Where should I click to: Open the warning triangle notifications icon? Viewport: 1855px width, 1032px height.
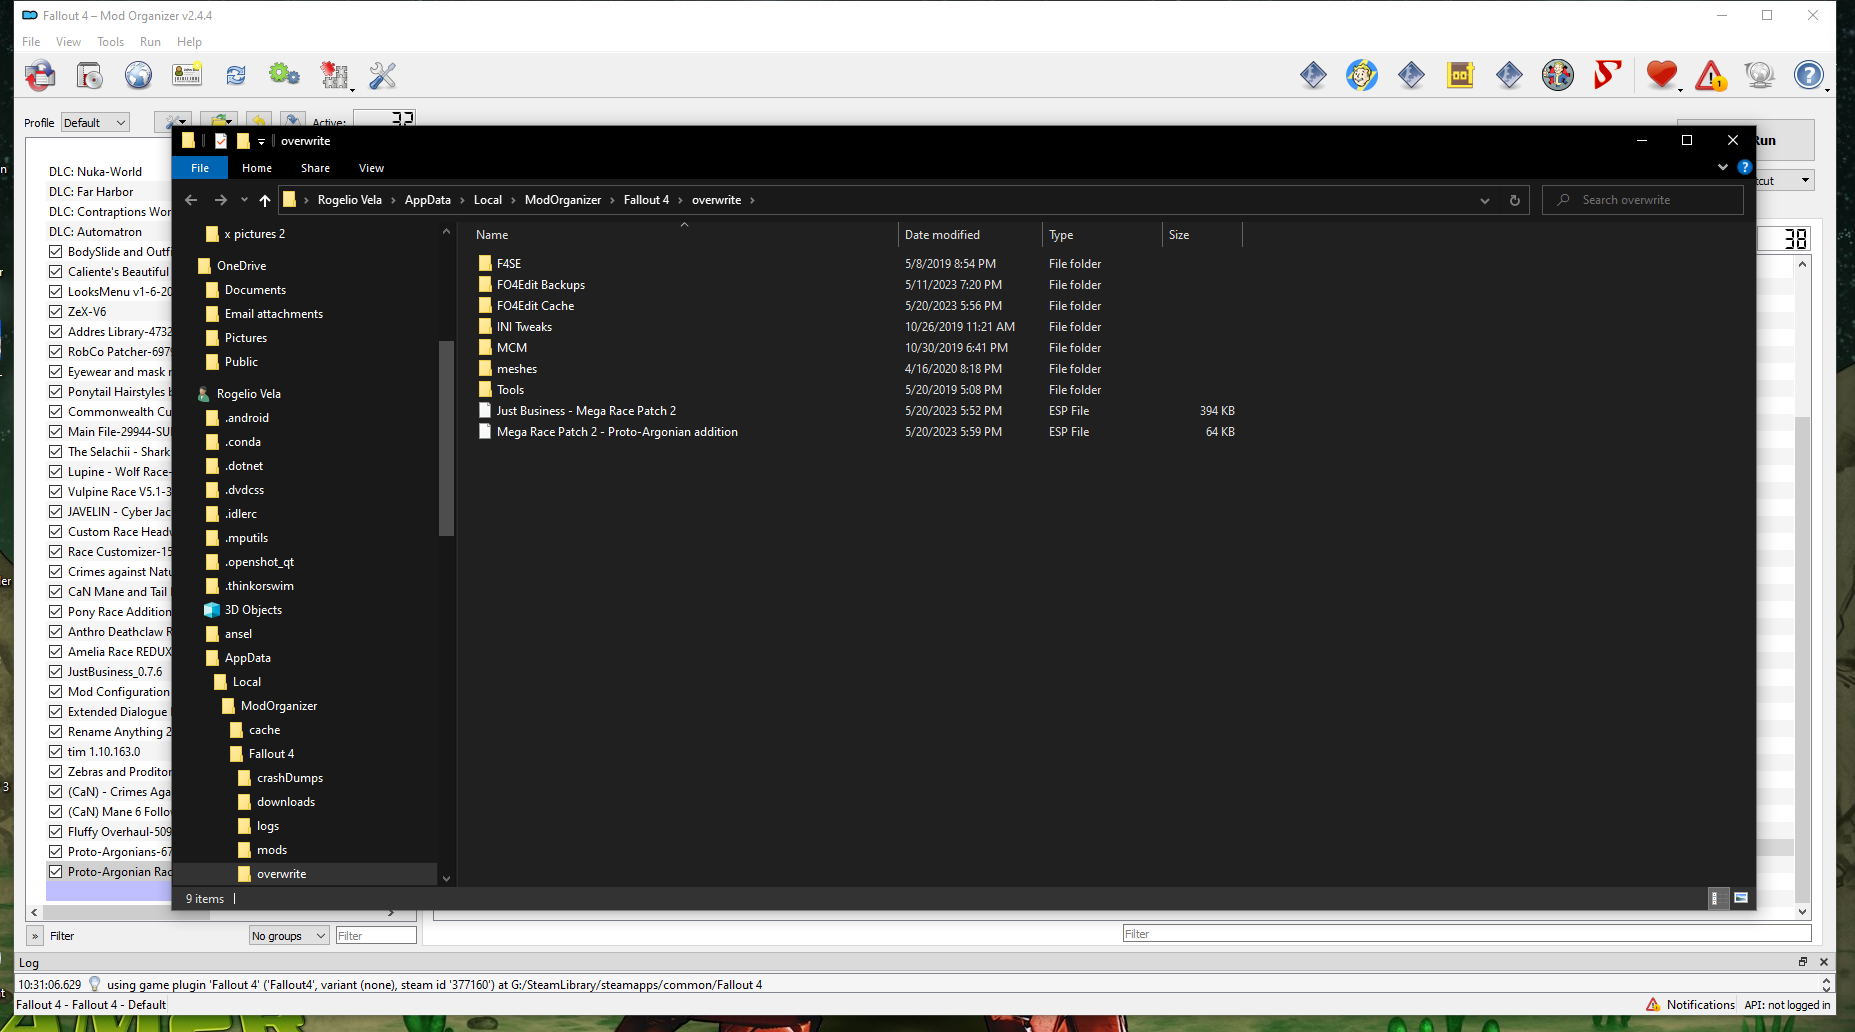(1711, 75)
